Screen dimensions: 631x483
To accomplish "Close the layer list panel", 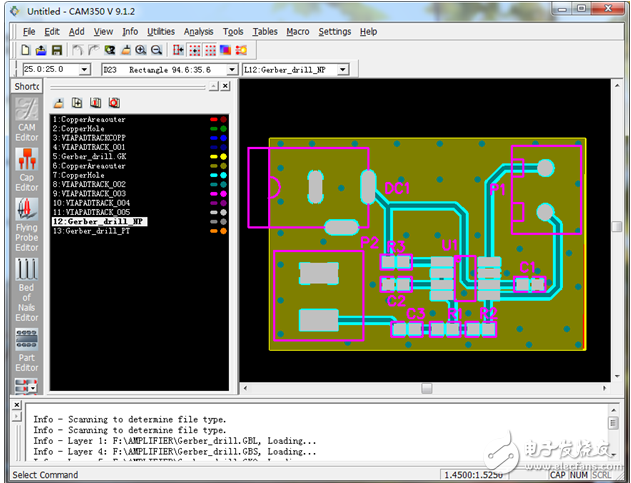I will pyautogui.click(x=227, y=87).
